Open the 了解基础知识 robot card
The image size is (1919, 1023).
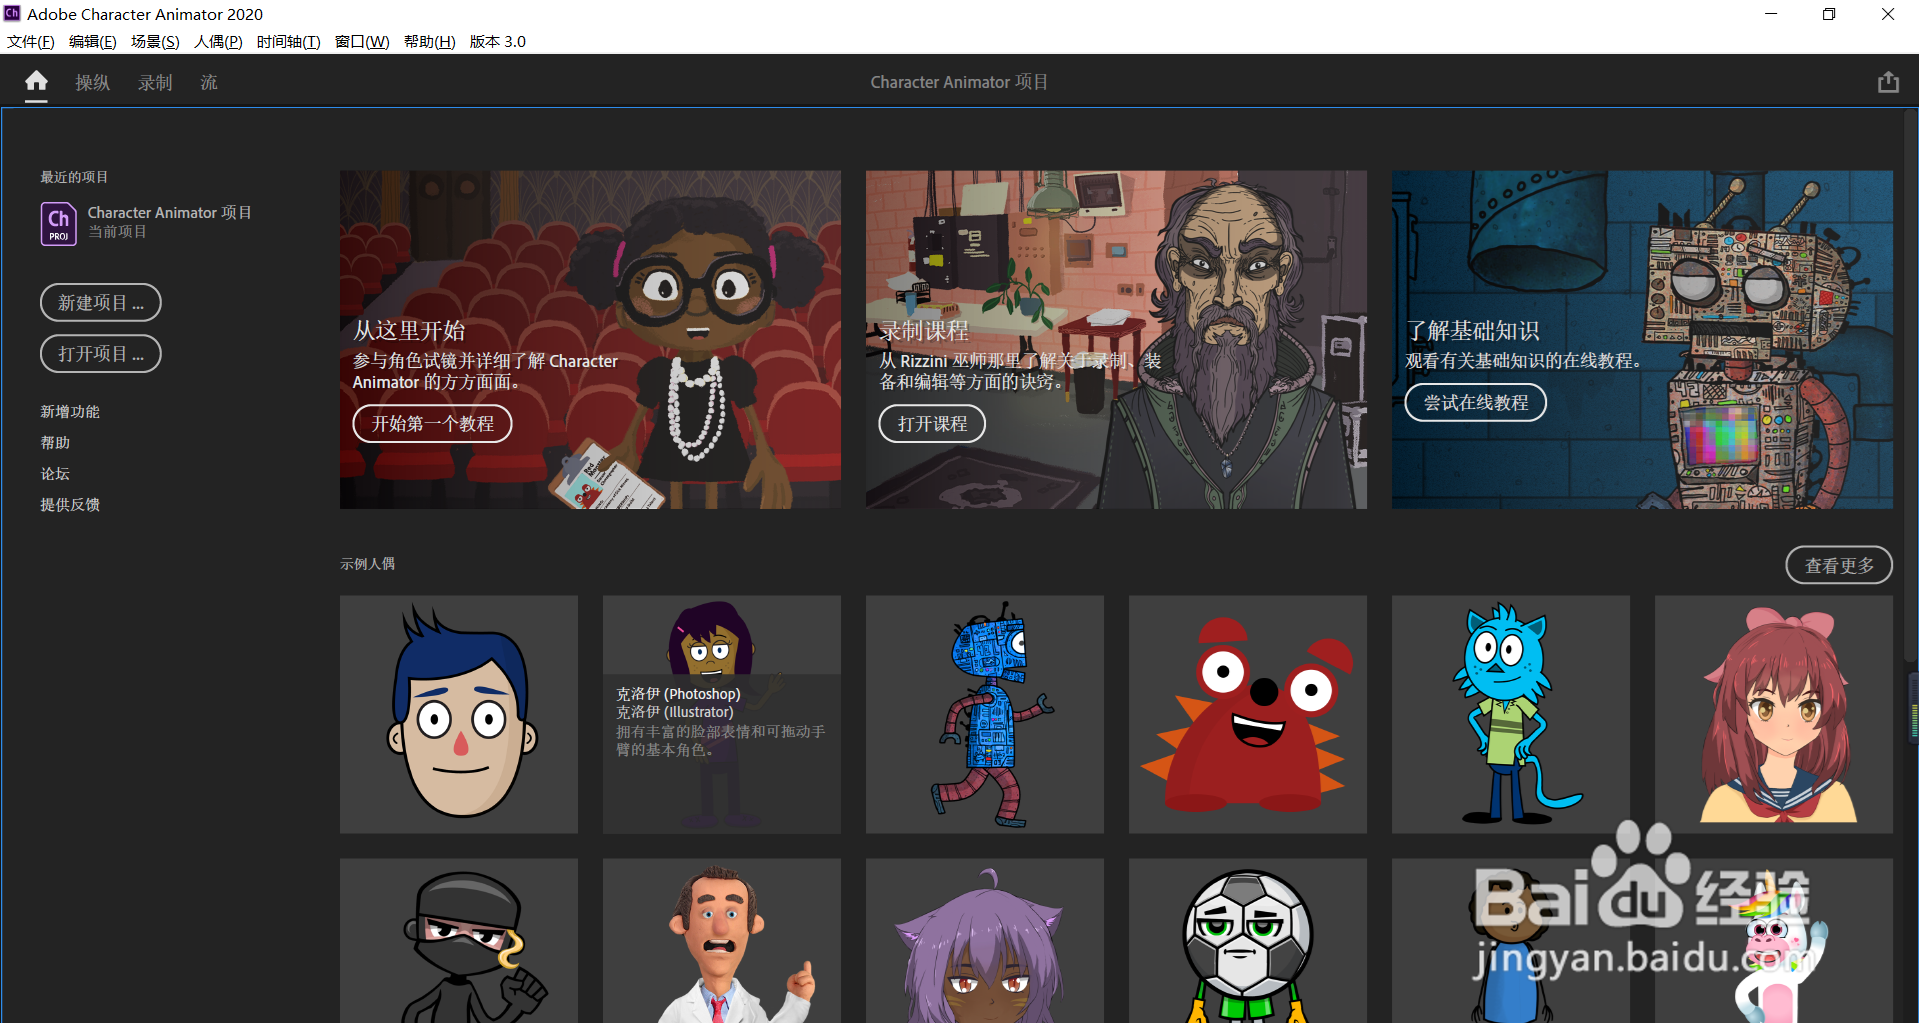coord(1642,339)
